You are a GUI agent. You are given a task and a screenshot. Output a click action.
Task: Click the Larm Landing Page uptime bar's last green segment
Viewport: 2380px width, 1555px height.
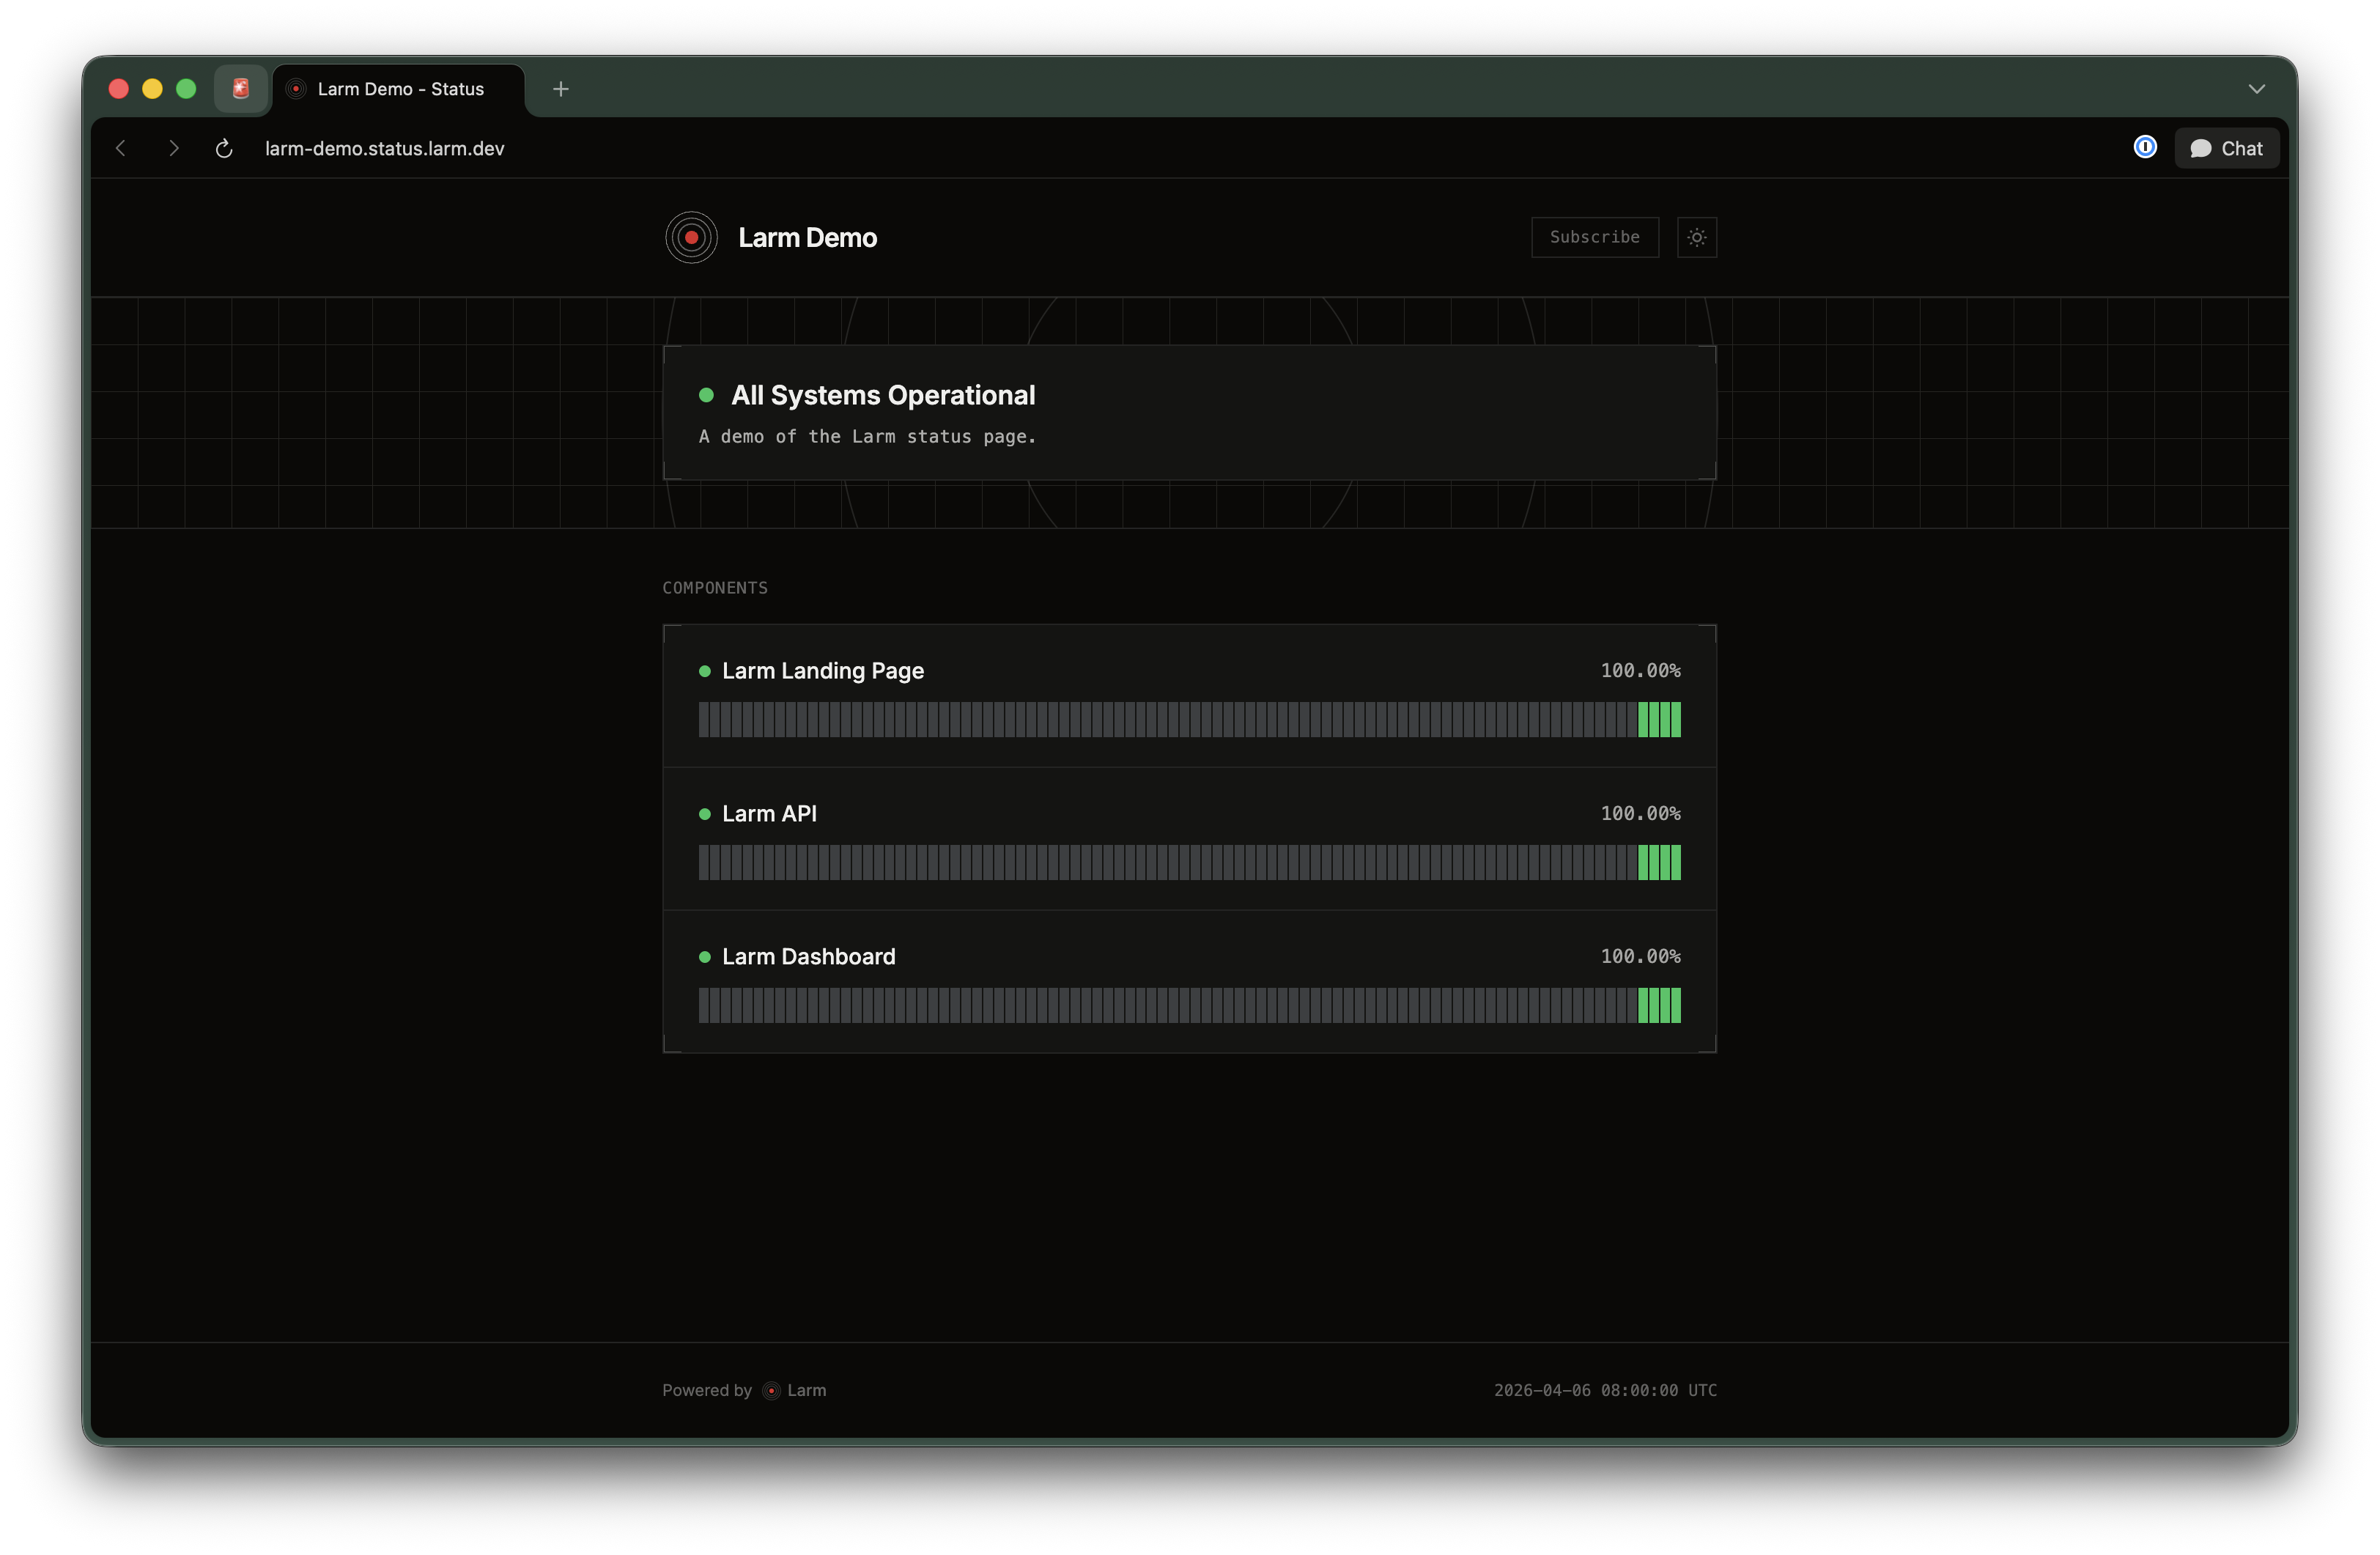coord(1676,720)
